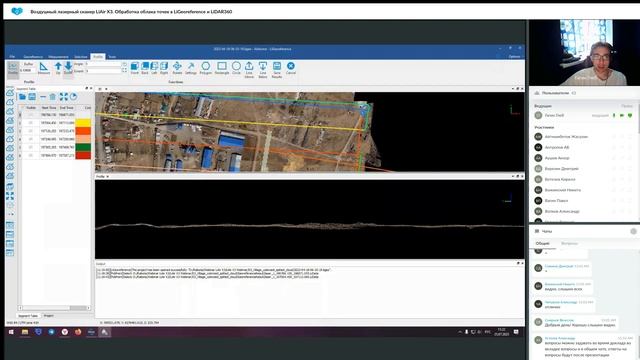Image resolution: width=640 pixels, height=360 pixels.
Task: Switch to Back view
Action: (x=145, y=68)
